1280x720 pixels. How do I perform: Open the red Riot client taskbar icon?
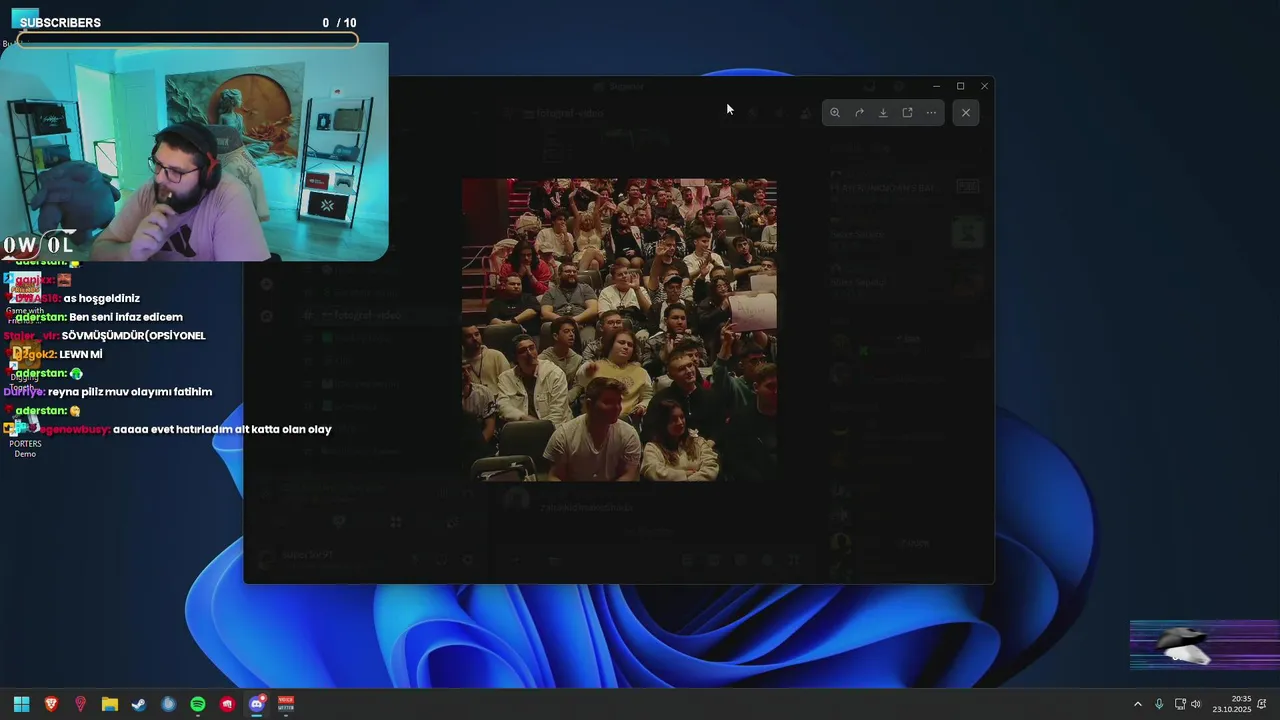coord(227,704)
